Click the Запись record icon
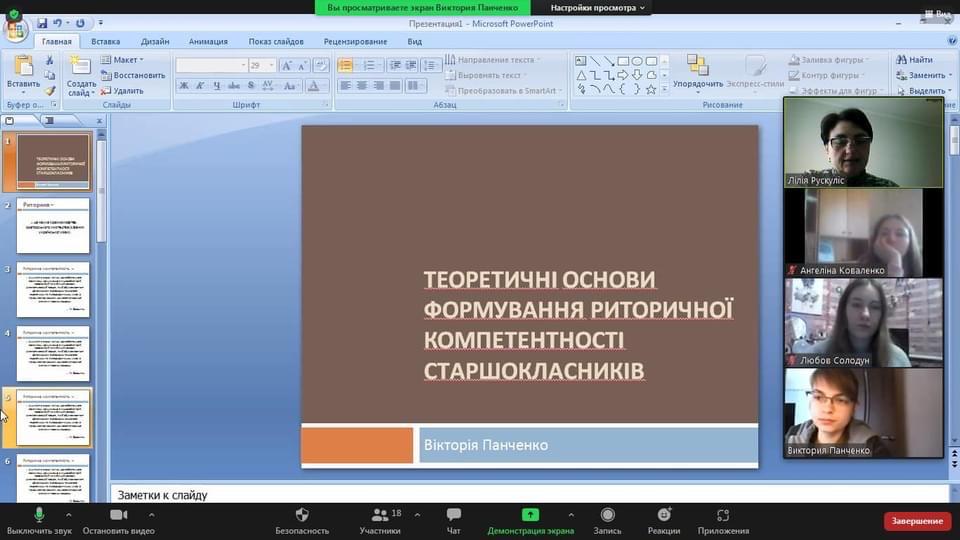The width and height of the screenshot is (960, 540). [607, 515]
